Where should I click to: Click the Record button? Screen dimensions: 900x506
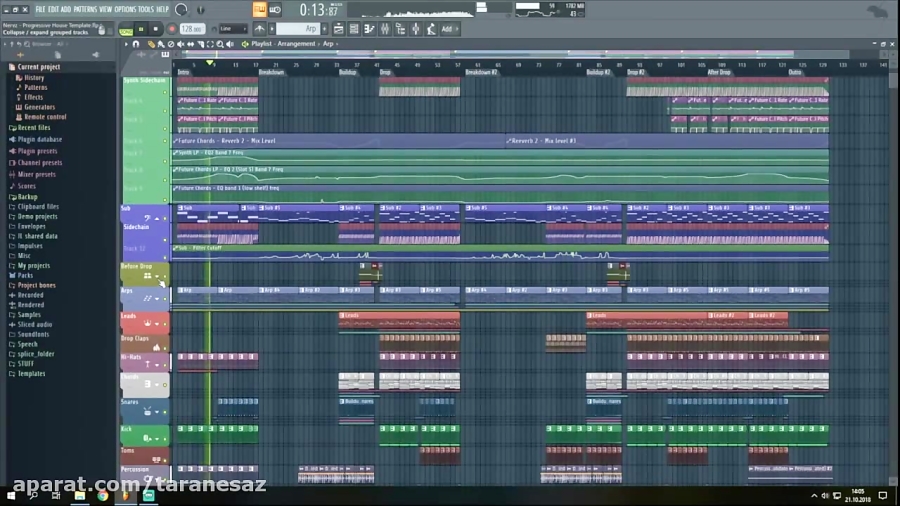(x=171, y=29)
